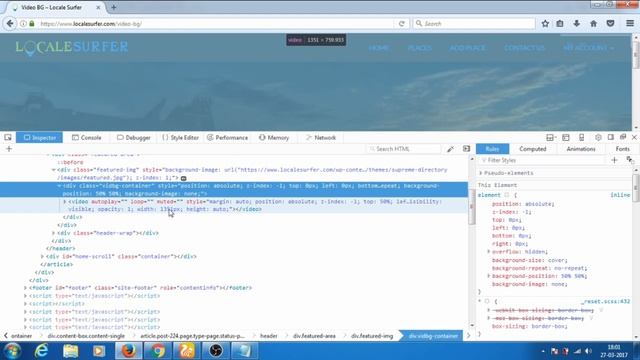Click the CONTACT US navigation link
Viewport: 640px width, 360px height.
click(x=524, y=48)
